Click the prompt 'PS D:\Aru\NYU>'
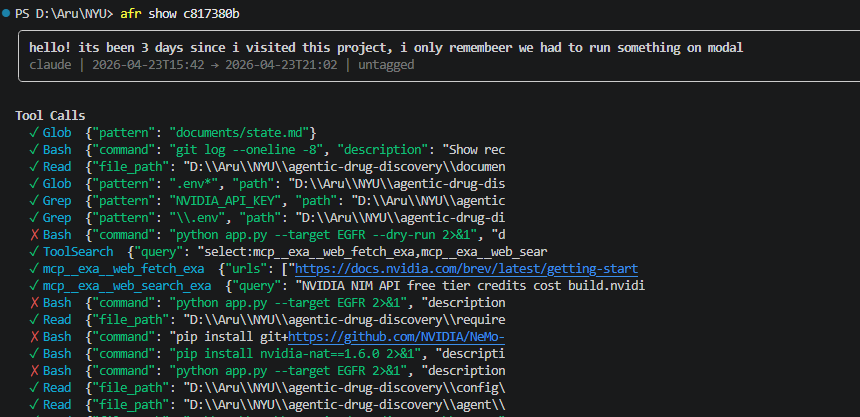 [64, 14]
